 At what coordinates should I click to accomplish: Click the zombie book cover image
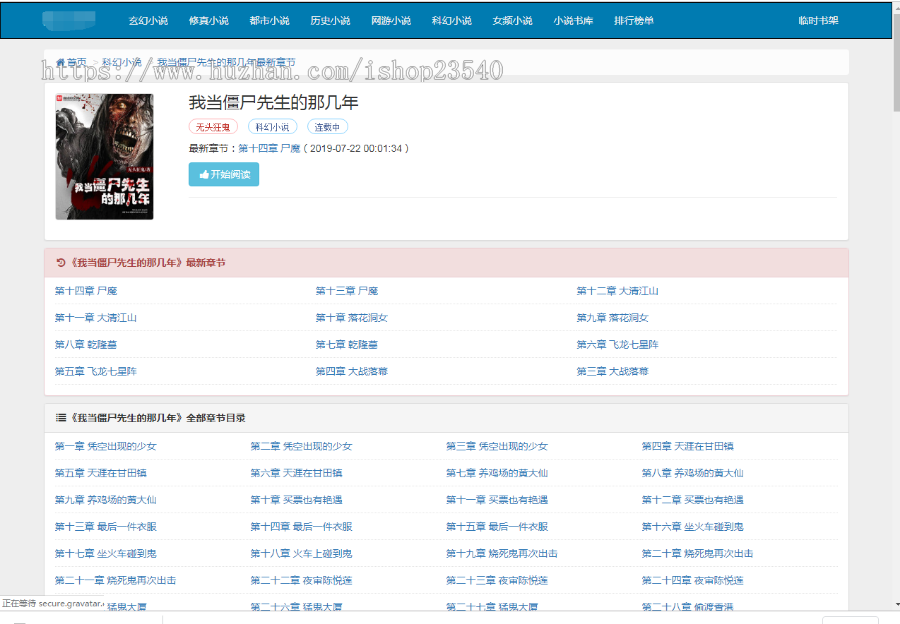pos(105,157)
